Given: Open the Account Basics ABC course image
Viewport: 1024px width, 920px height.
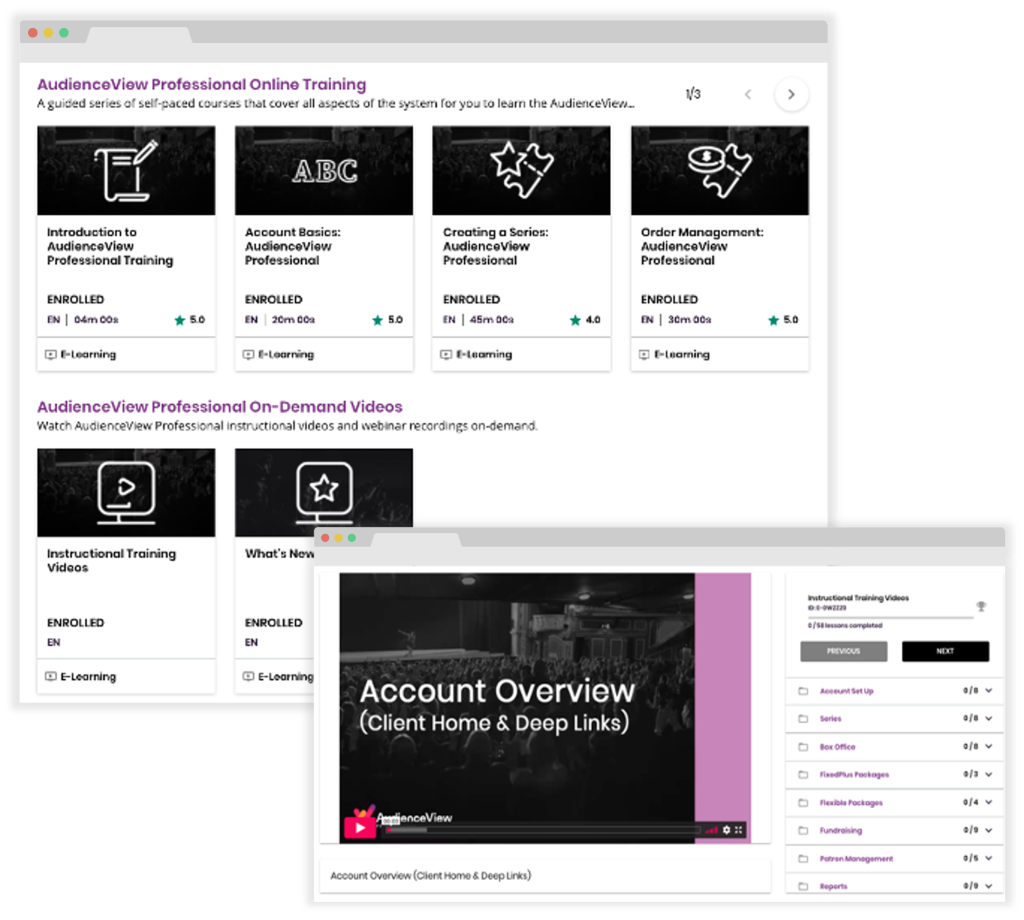Looking at the screenshot, I should point(324,170).
